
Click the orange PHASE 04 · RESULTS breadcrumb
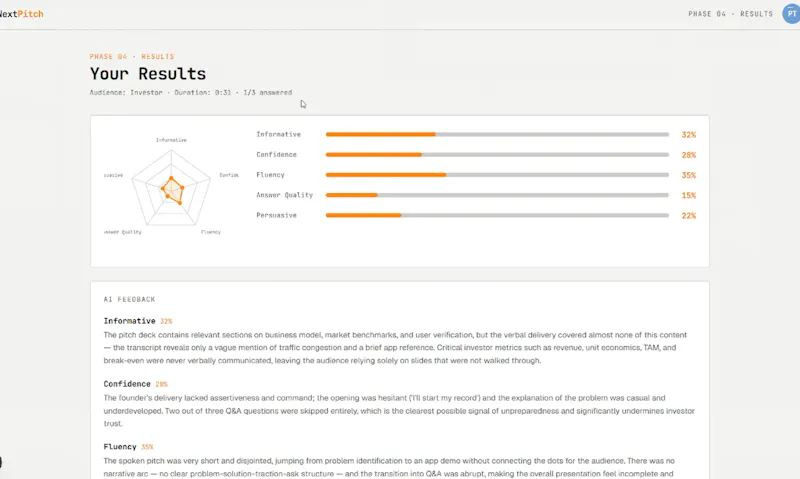tap(132, 57)
